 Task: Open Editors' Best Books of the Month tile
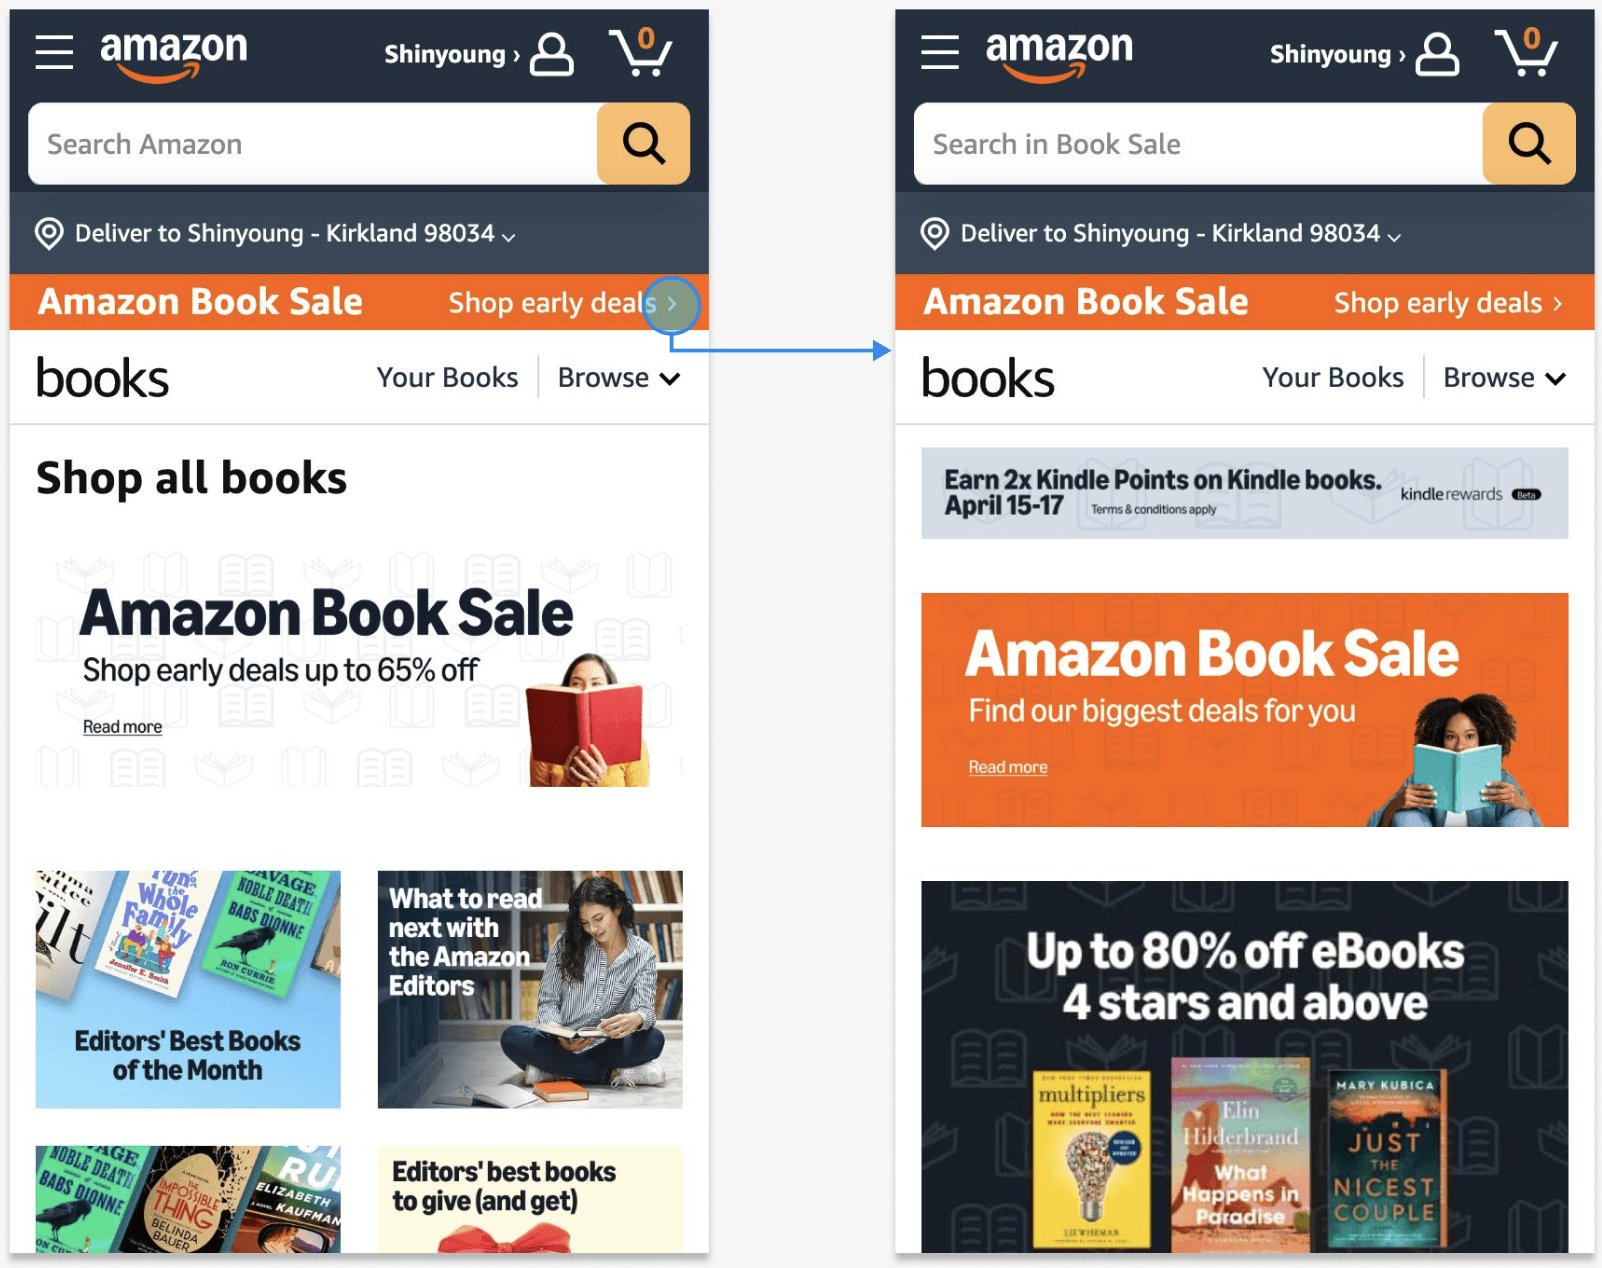(x=188, y=989)
